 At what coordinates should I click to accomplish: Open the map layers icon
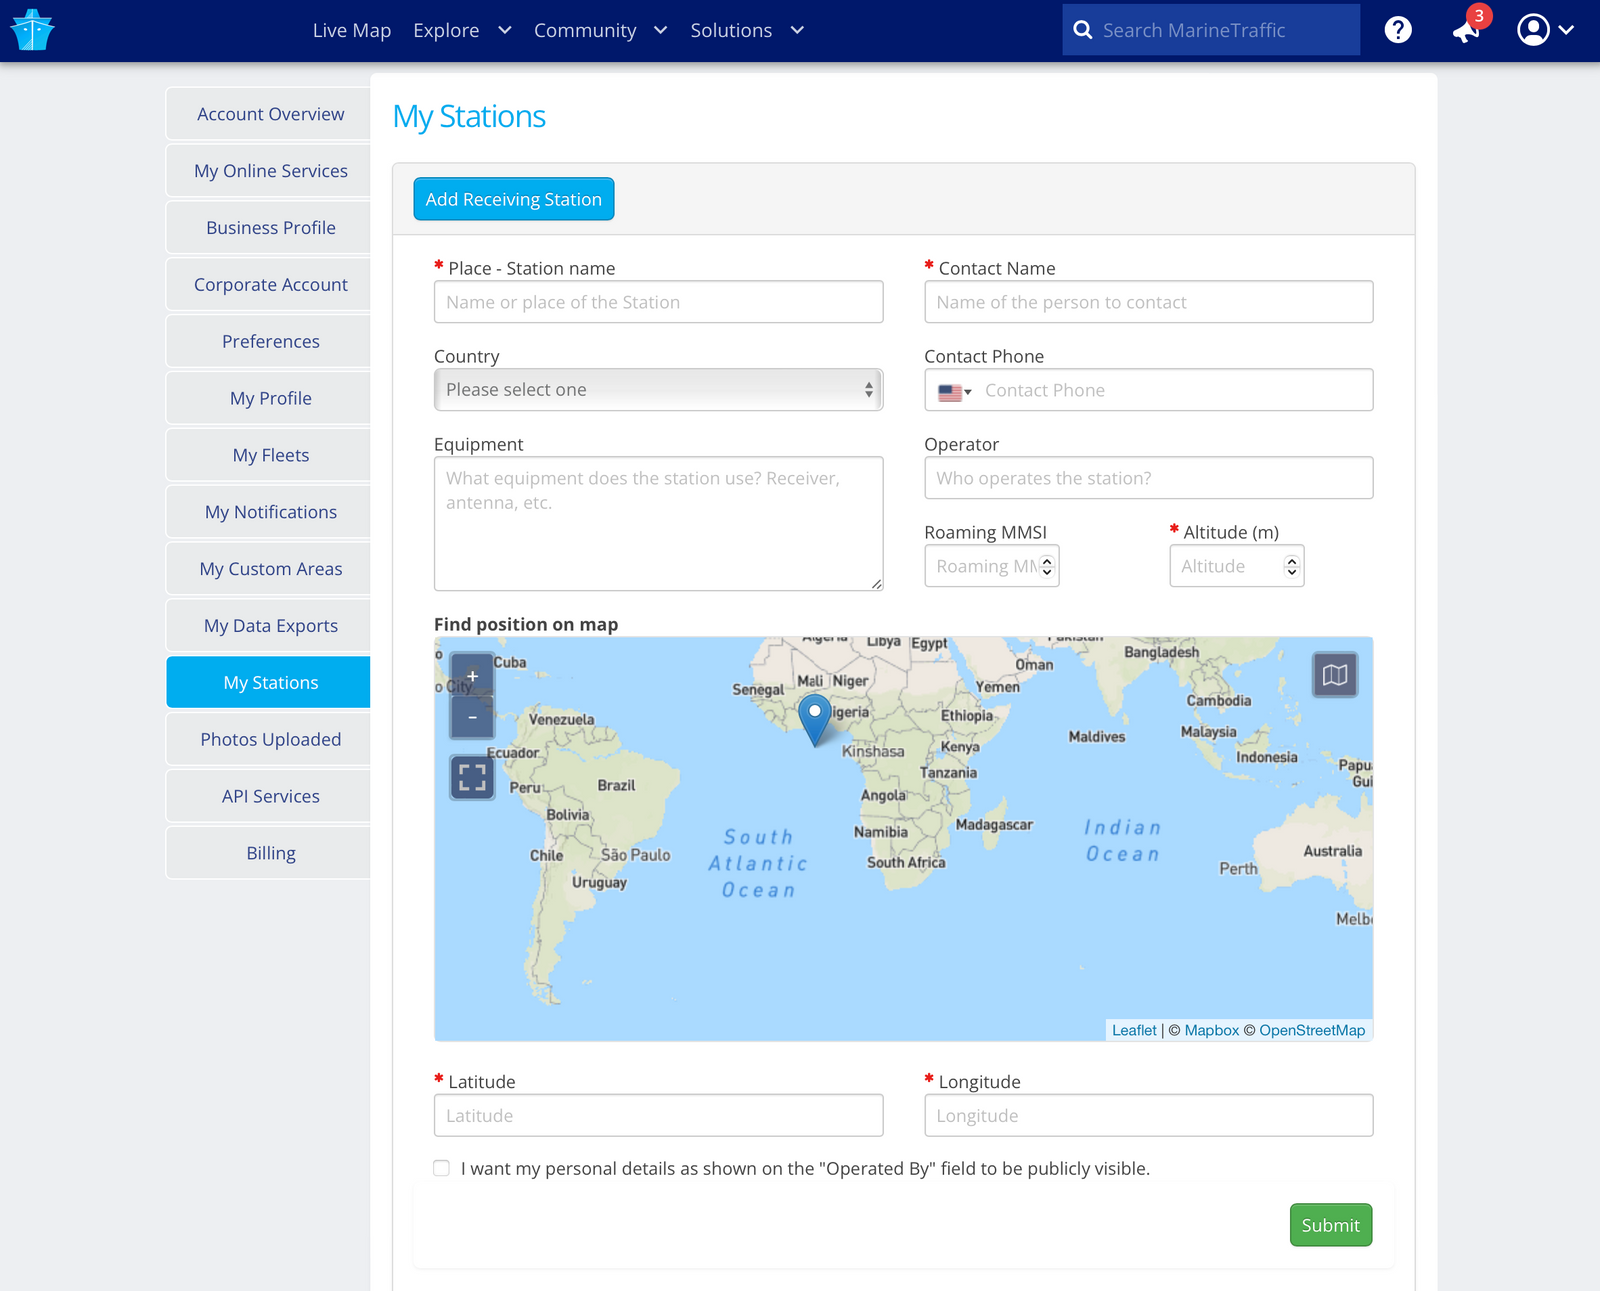(x=1334, y=675)
